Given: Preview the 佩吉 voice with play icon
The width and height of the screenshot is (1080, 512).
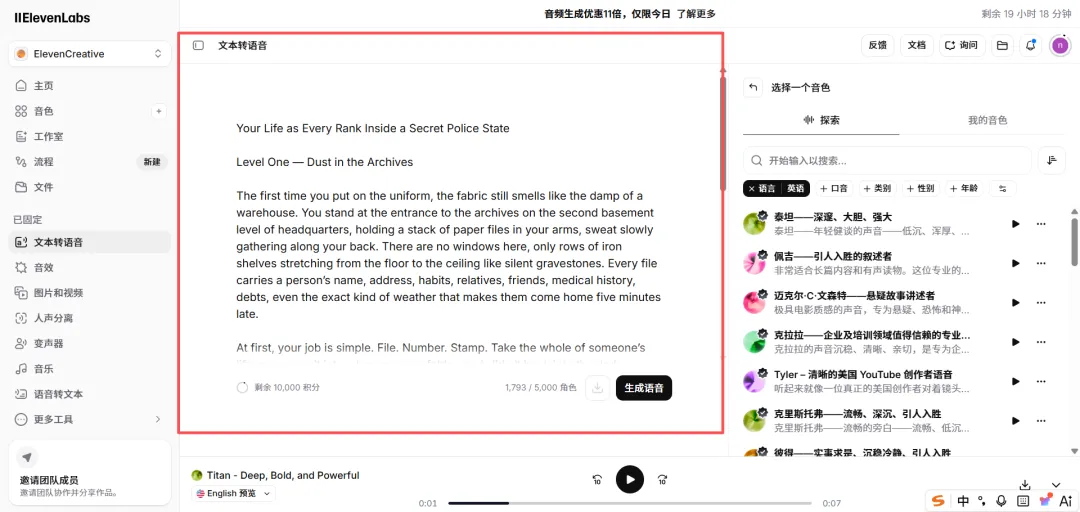Looking at the screenshot, I should pyautogui.click(x=1015, y=263).
